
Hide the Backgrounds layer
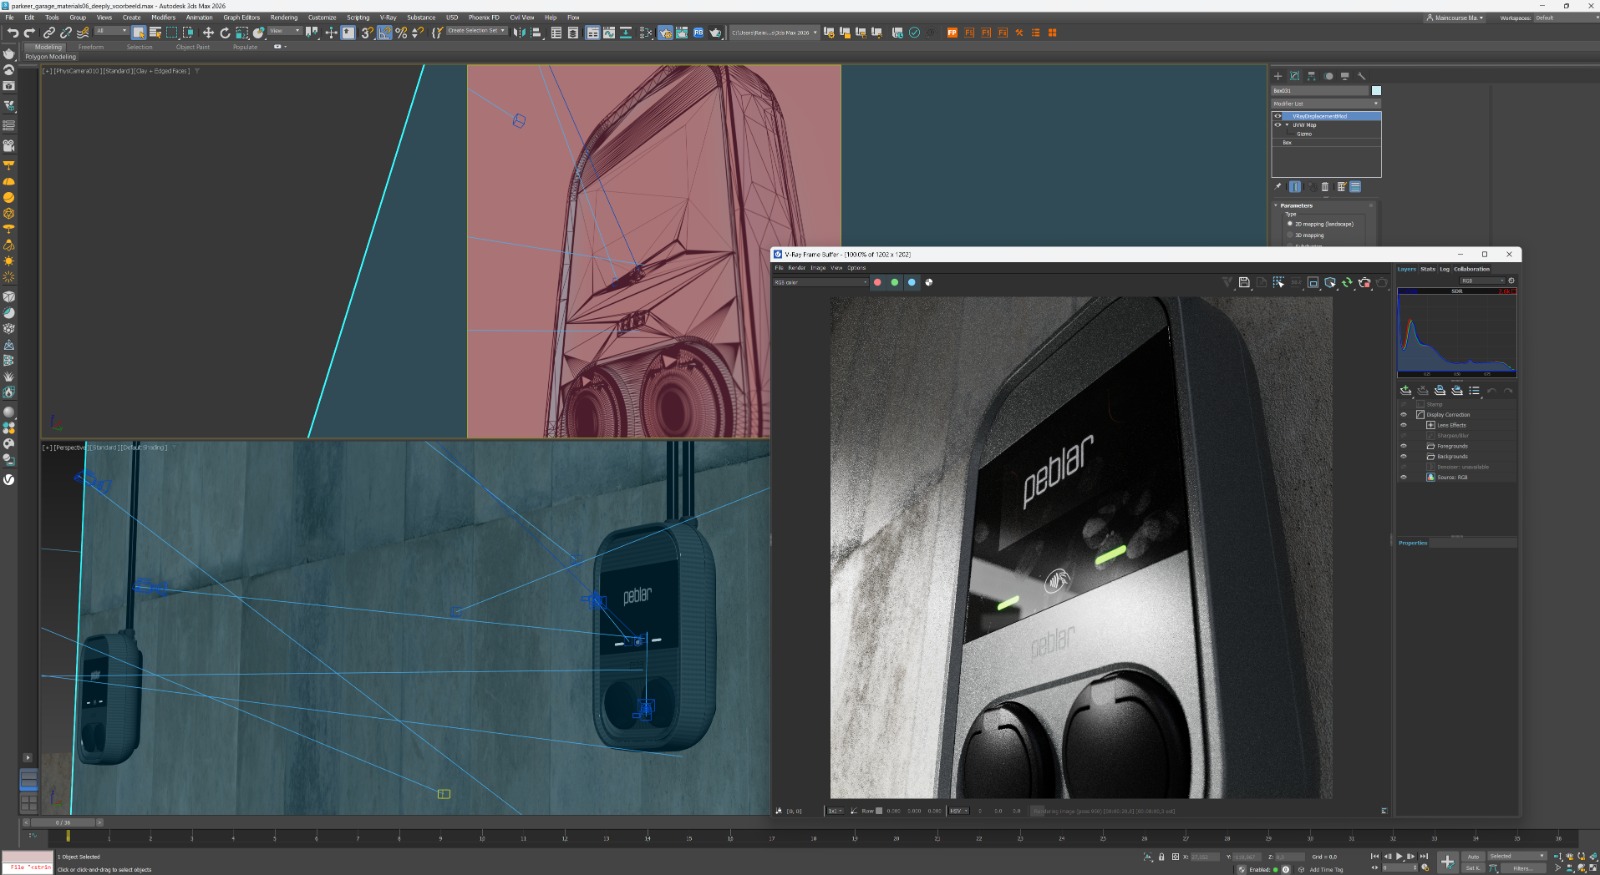[1403, 456]
